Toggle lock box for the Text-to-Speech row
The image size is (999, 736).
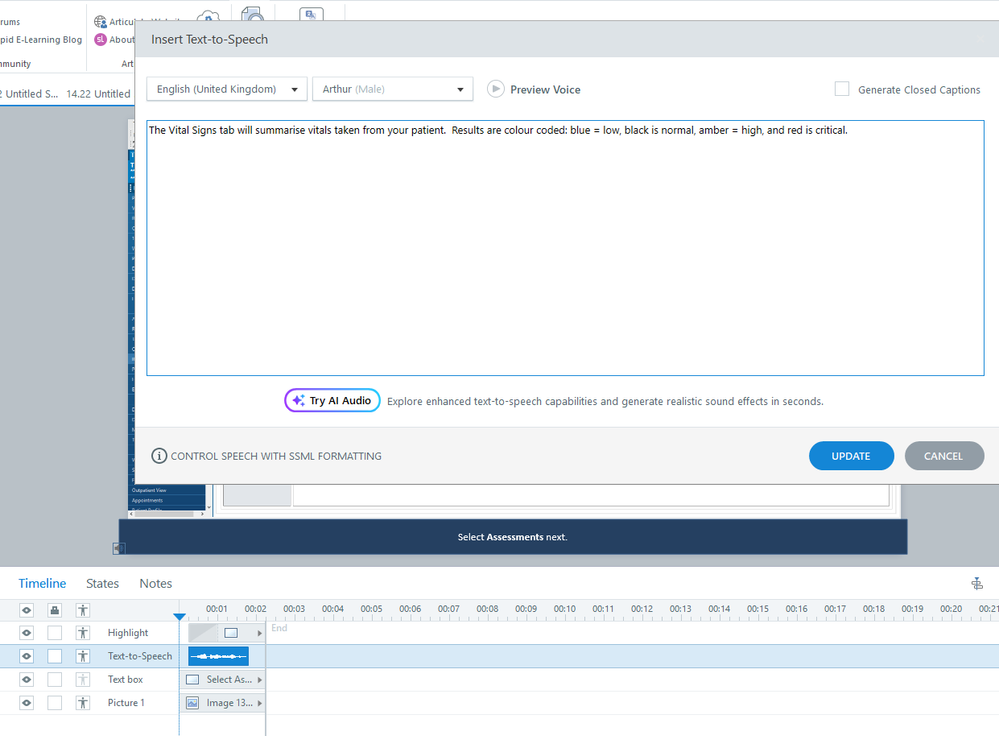pos(55,656)
